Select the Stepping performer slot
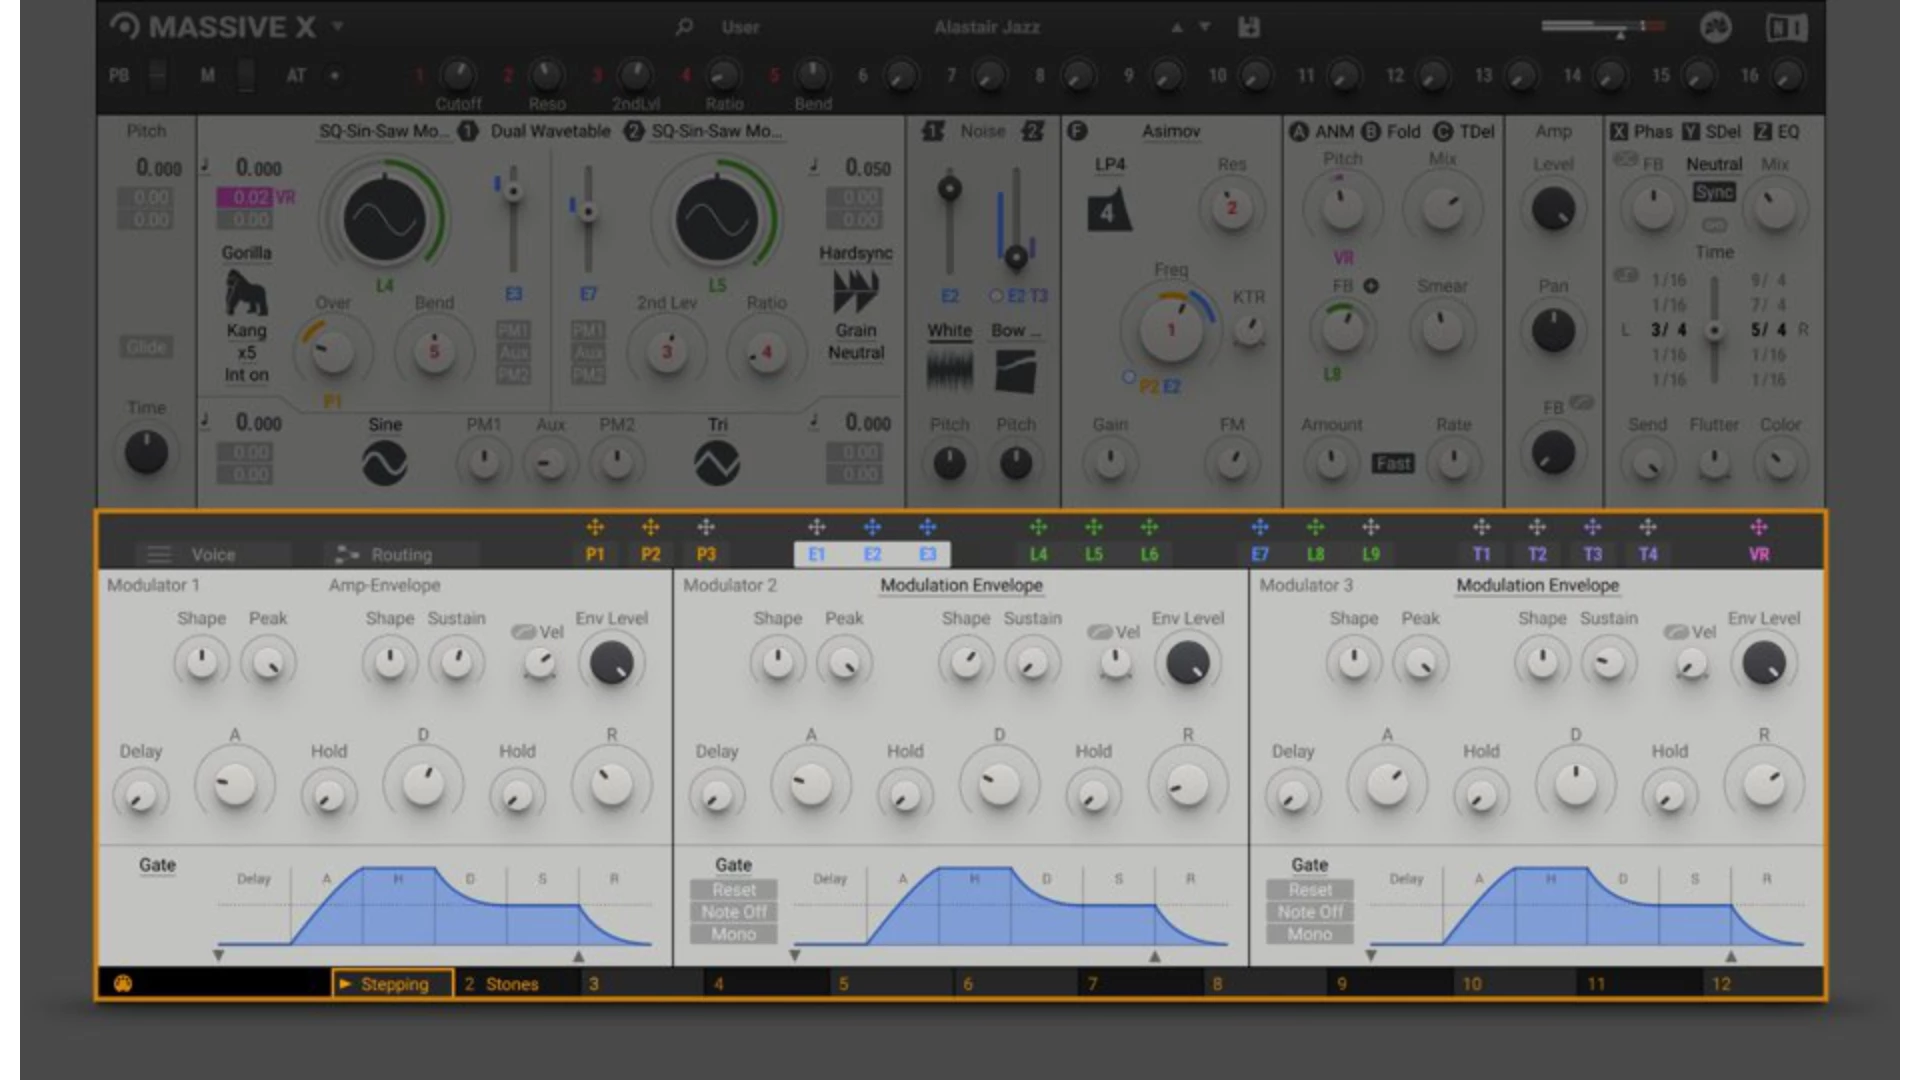 point(393,984)
